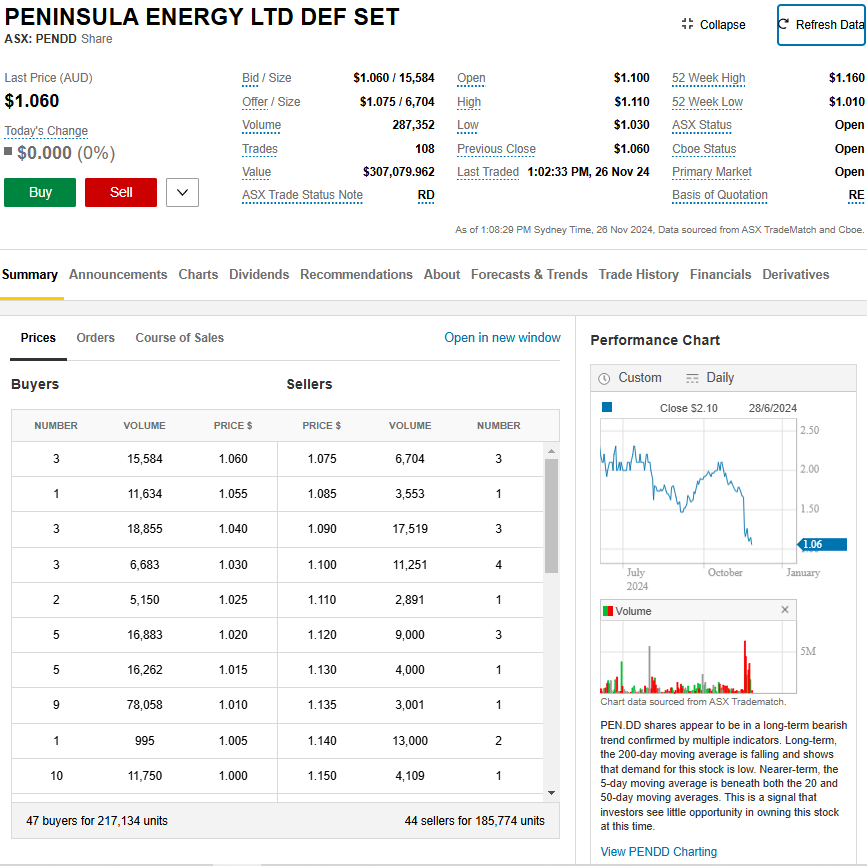
Task: Select the Summary tab
Action: [x=30, y=274]
